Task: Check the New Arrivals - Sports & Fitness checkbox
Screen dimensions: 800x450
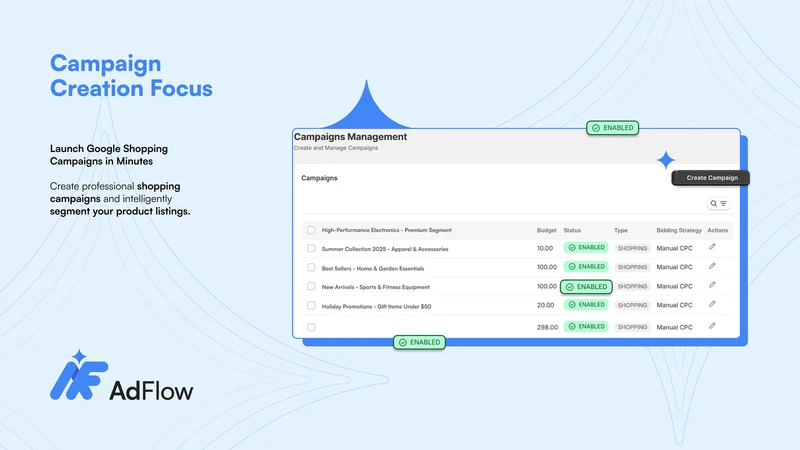Action: [x=311, y=286]
